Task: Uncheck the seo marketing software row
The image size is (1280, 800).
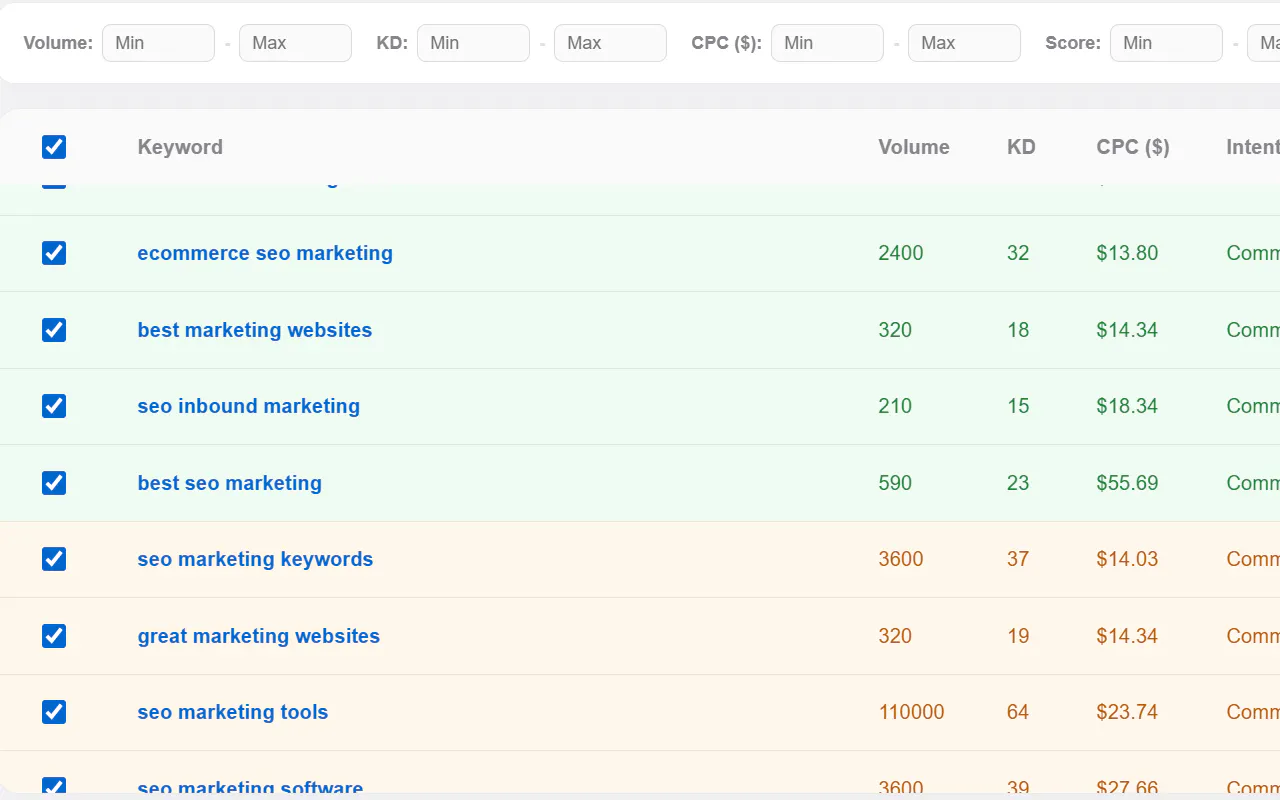Action: click(x=54, y=787)
